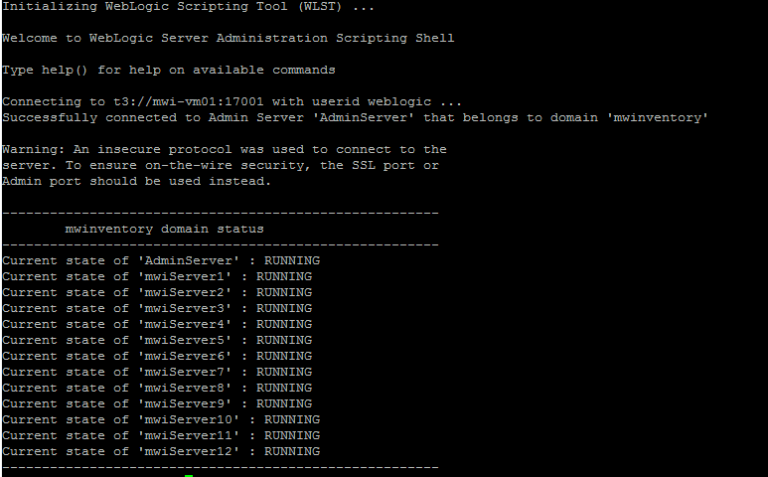768x477 pixels.
Task: Click the mwiServer12 state line
Action: [161, 452]
